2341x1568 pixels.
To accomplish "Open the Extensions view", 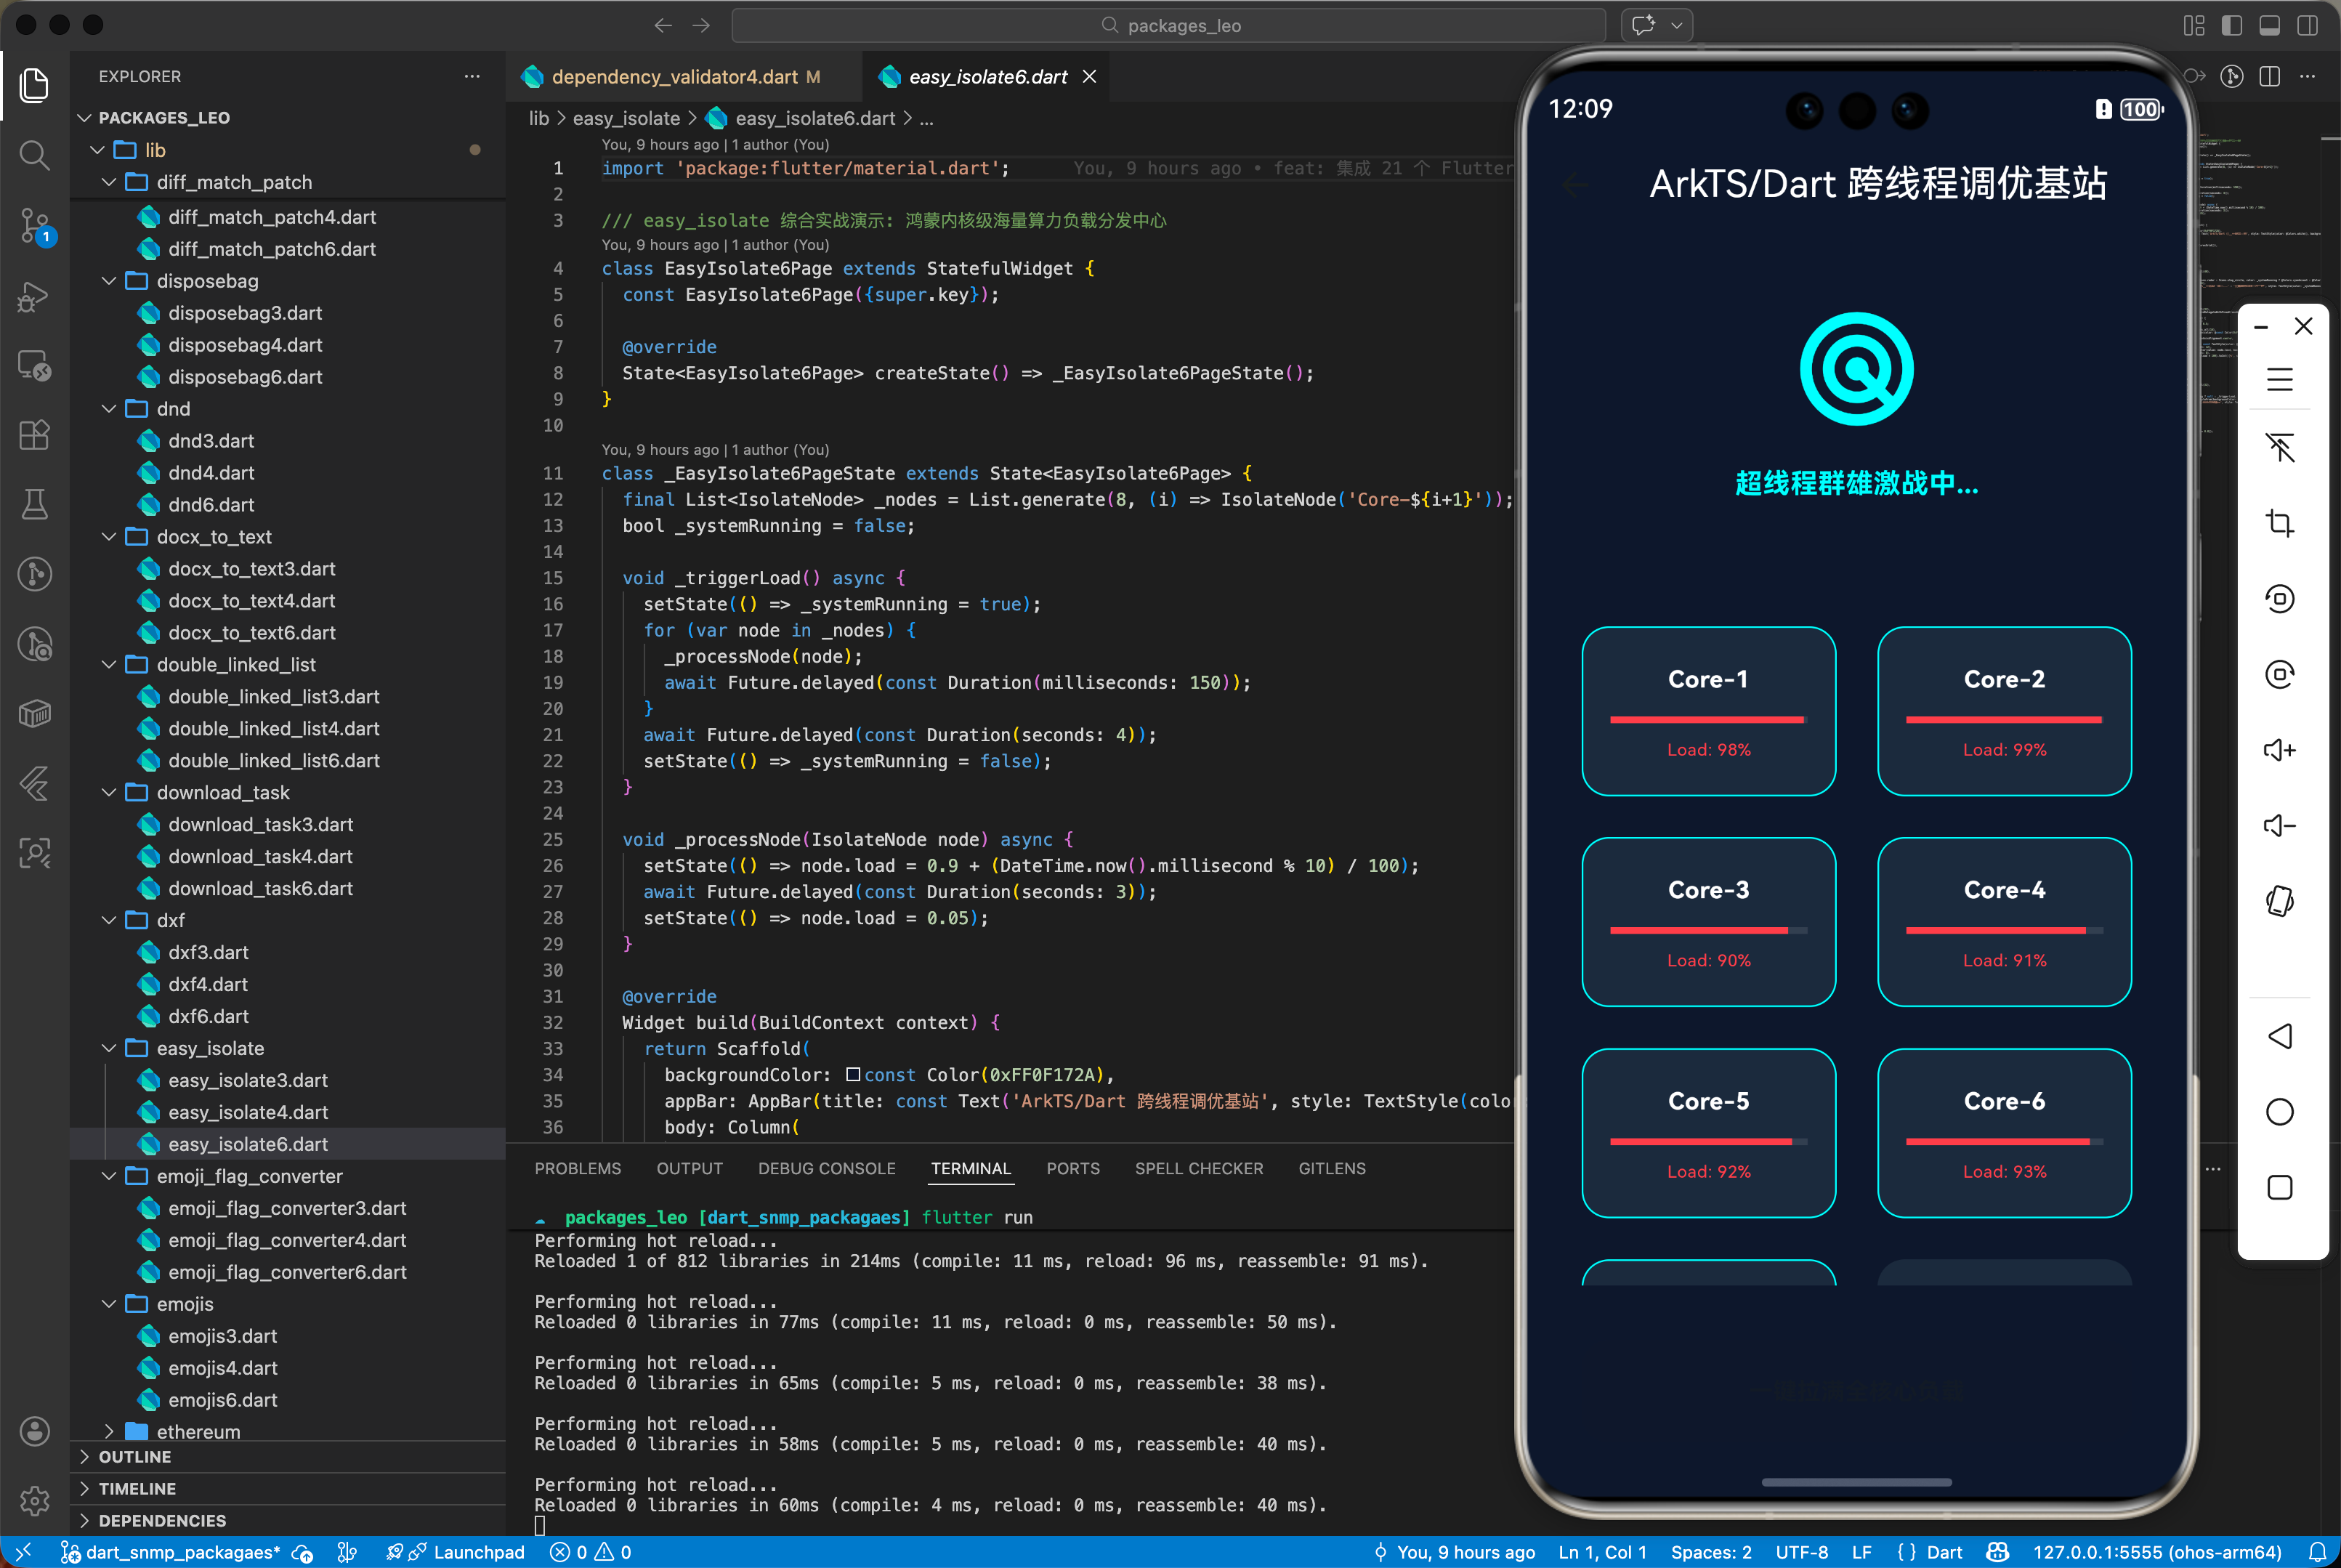I will 34,435.
